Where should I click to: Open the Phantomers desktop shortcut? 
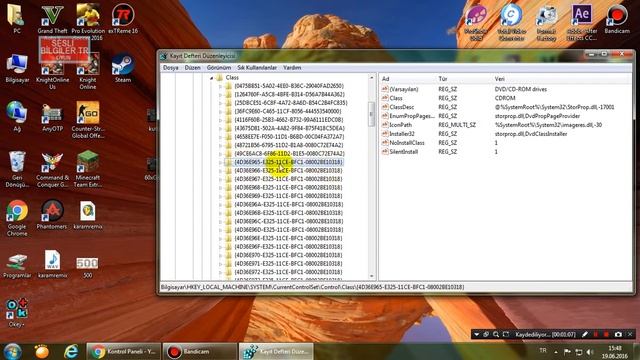(52, 214)
